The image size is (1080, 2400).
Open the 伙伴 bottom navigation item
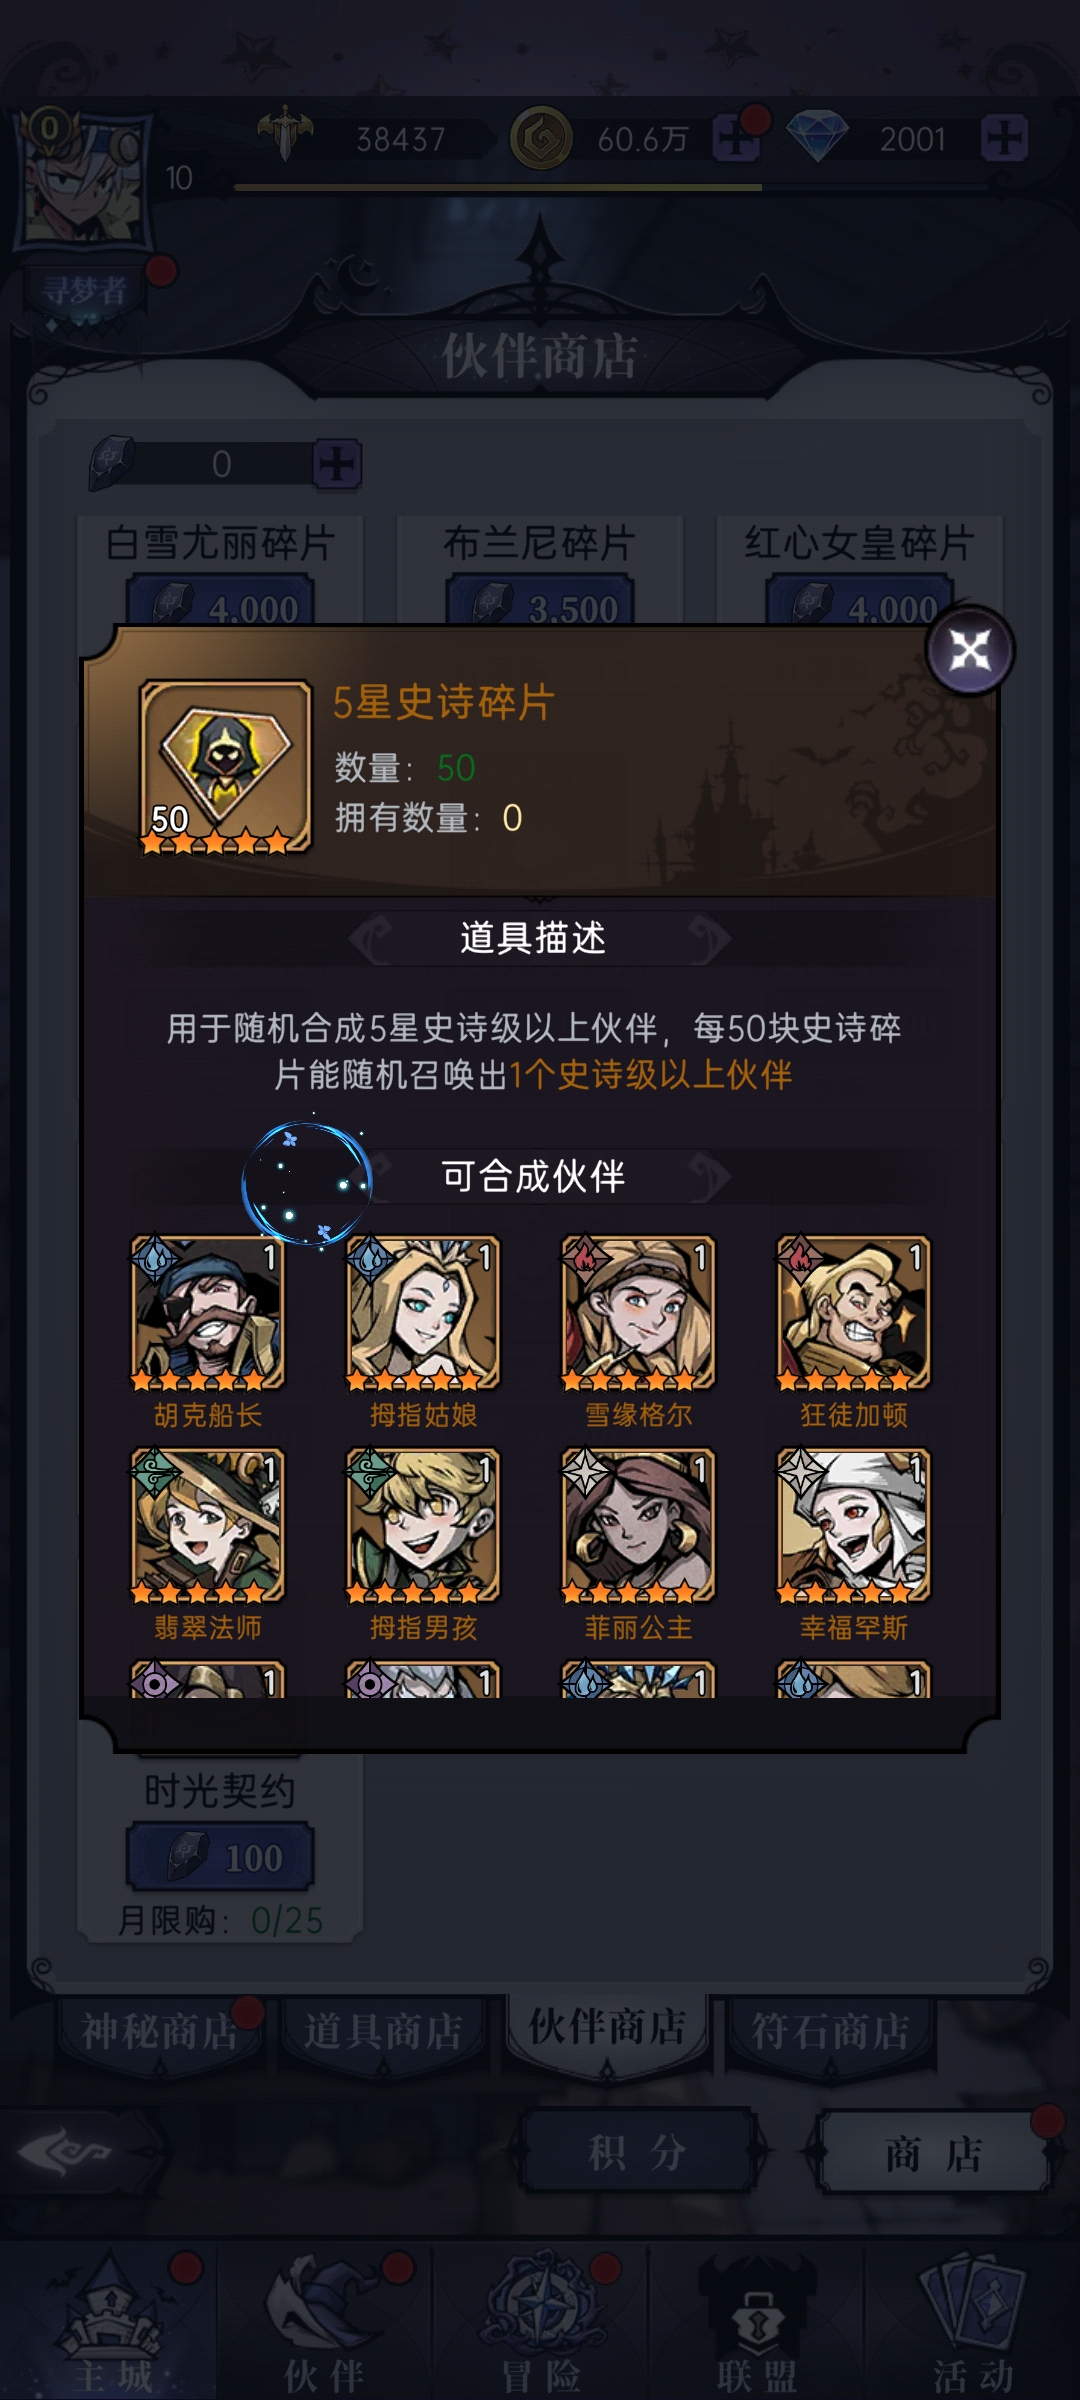324,2322
